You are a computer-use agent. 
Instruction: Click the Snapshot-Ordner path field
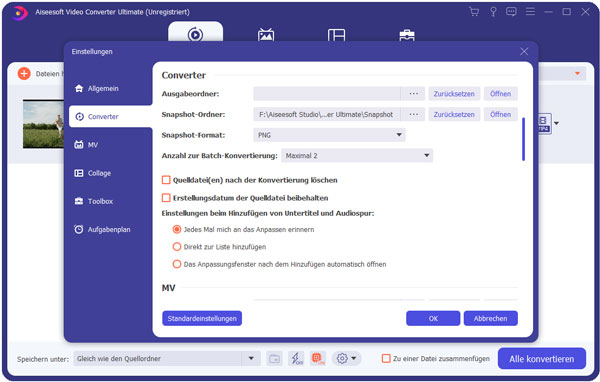[x=327, y=114]
